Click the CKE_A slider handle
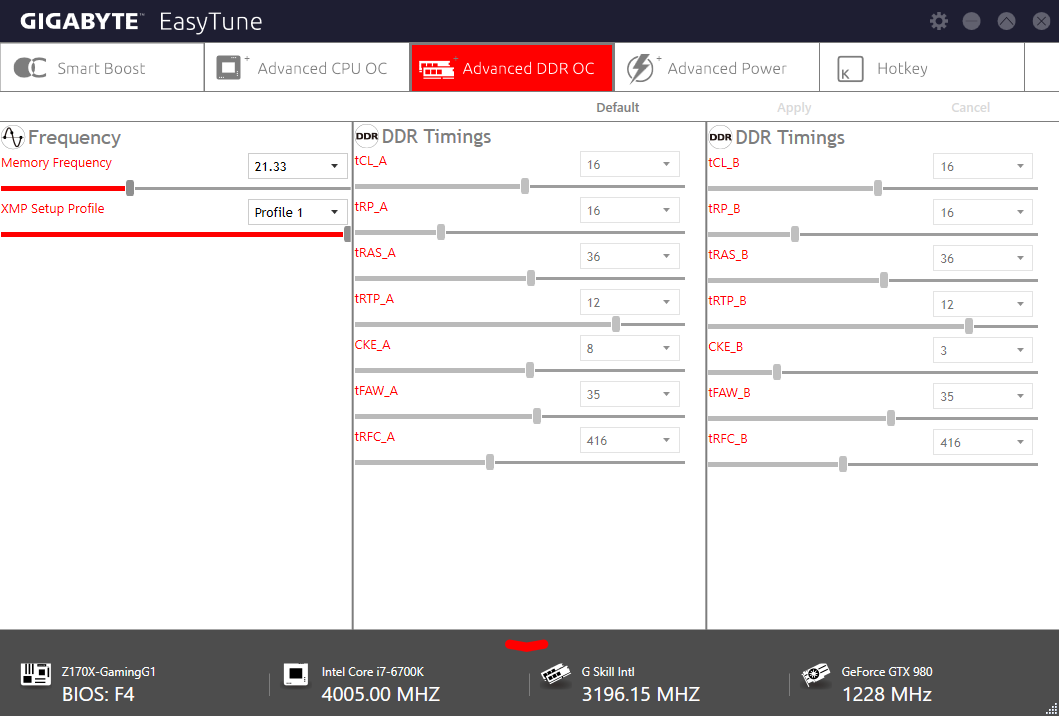This screenshot has width=1059, height=716. click(530, 370)
